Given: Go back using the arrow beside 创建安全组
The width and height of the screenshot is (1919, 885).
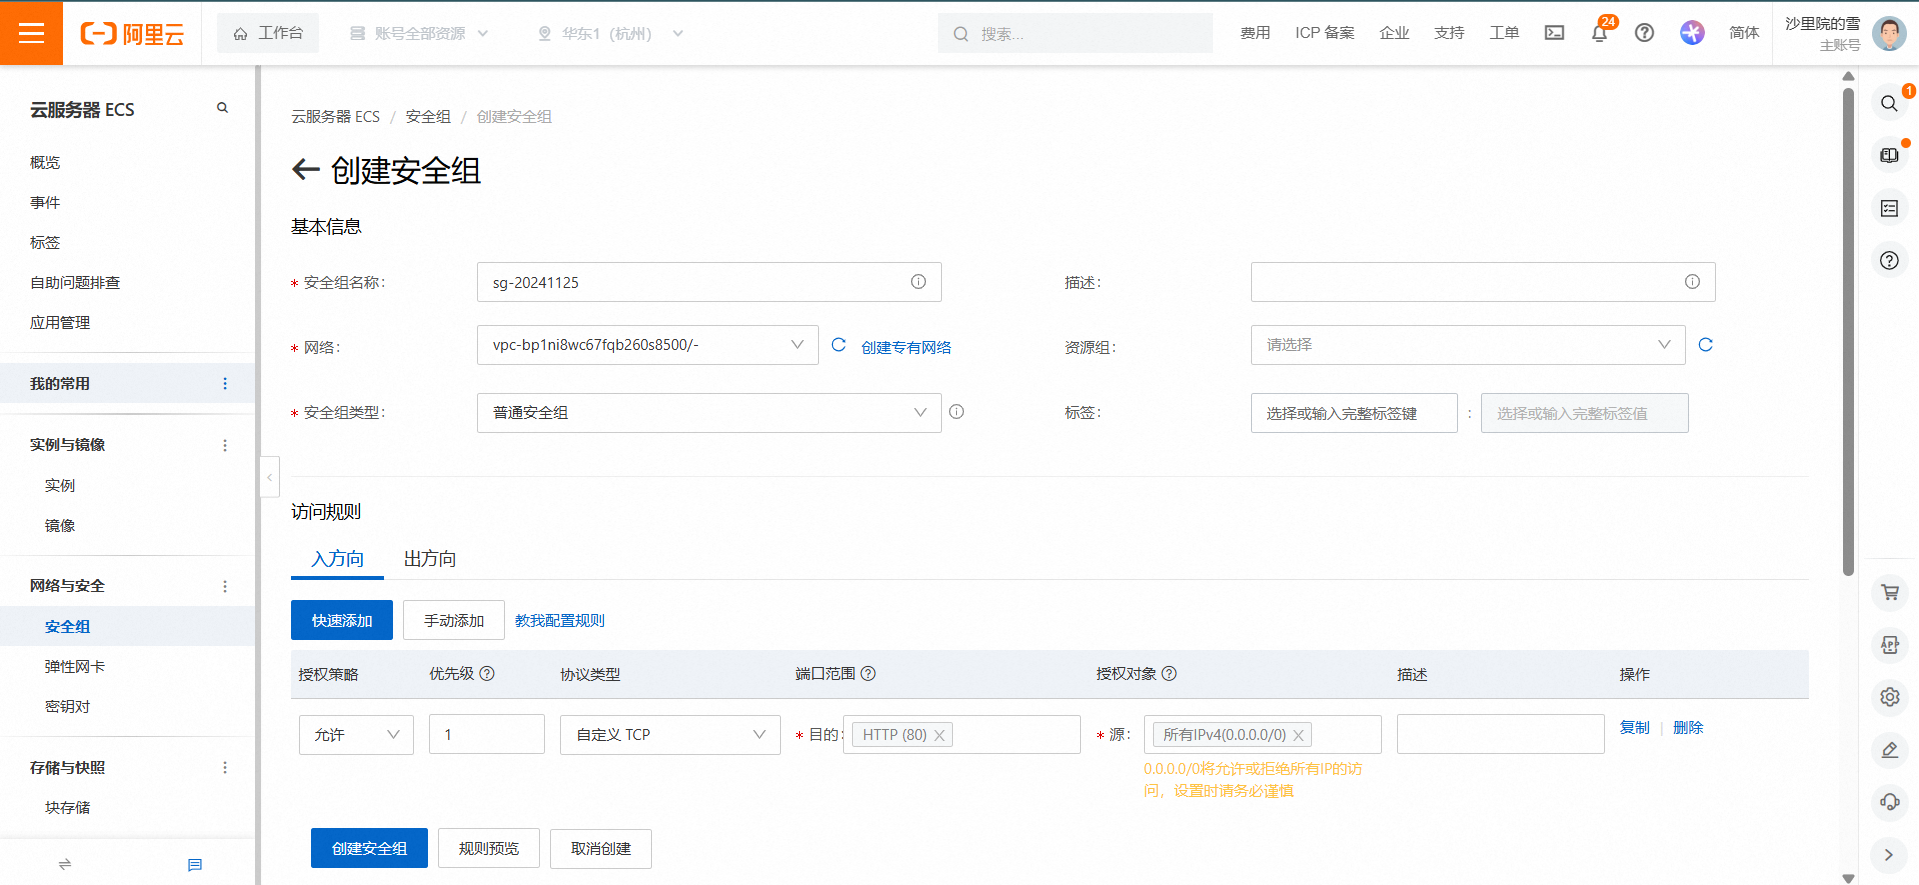Looking at the screenshot, I should [x=305, y=170].
